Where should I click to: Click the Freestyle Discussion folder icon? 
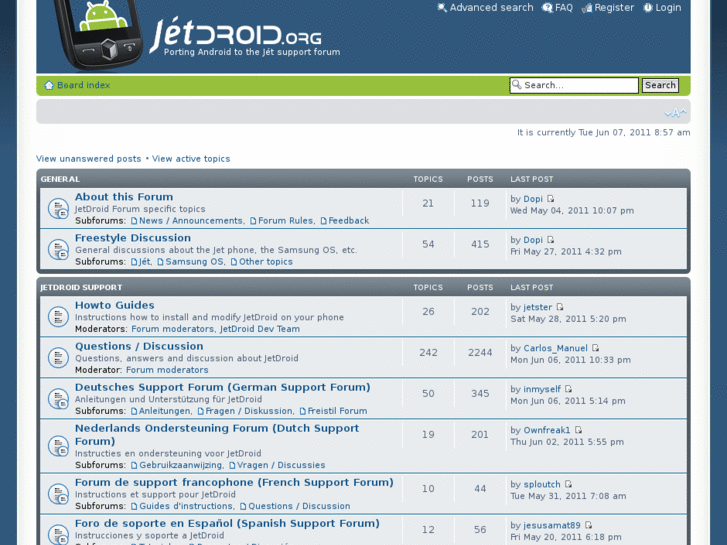tap(58, 249)
